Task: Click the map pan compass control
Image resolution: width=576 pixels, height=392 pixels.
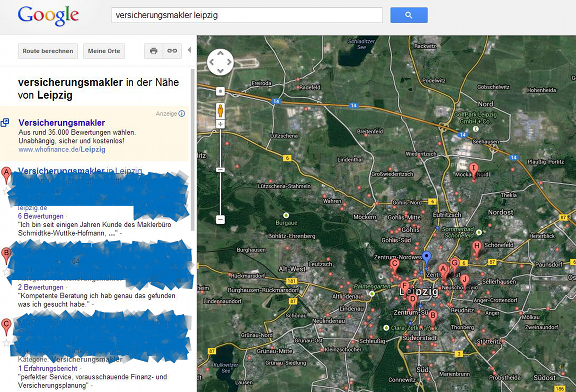Action: tap(220, 62)
